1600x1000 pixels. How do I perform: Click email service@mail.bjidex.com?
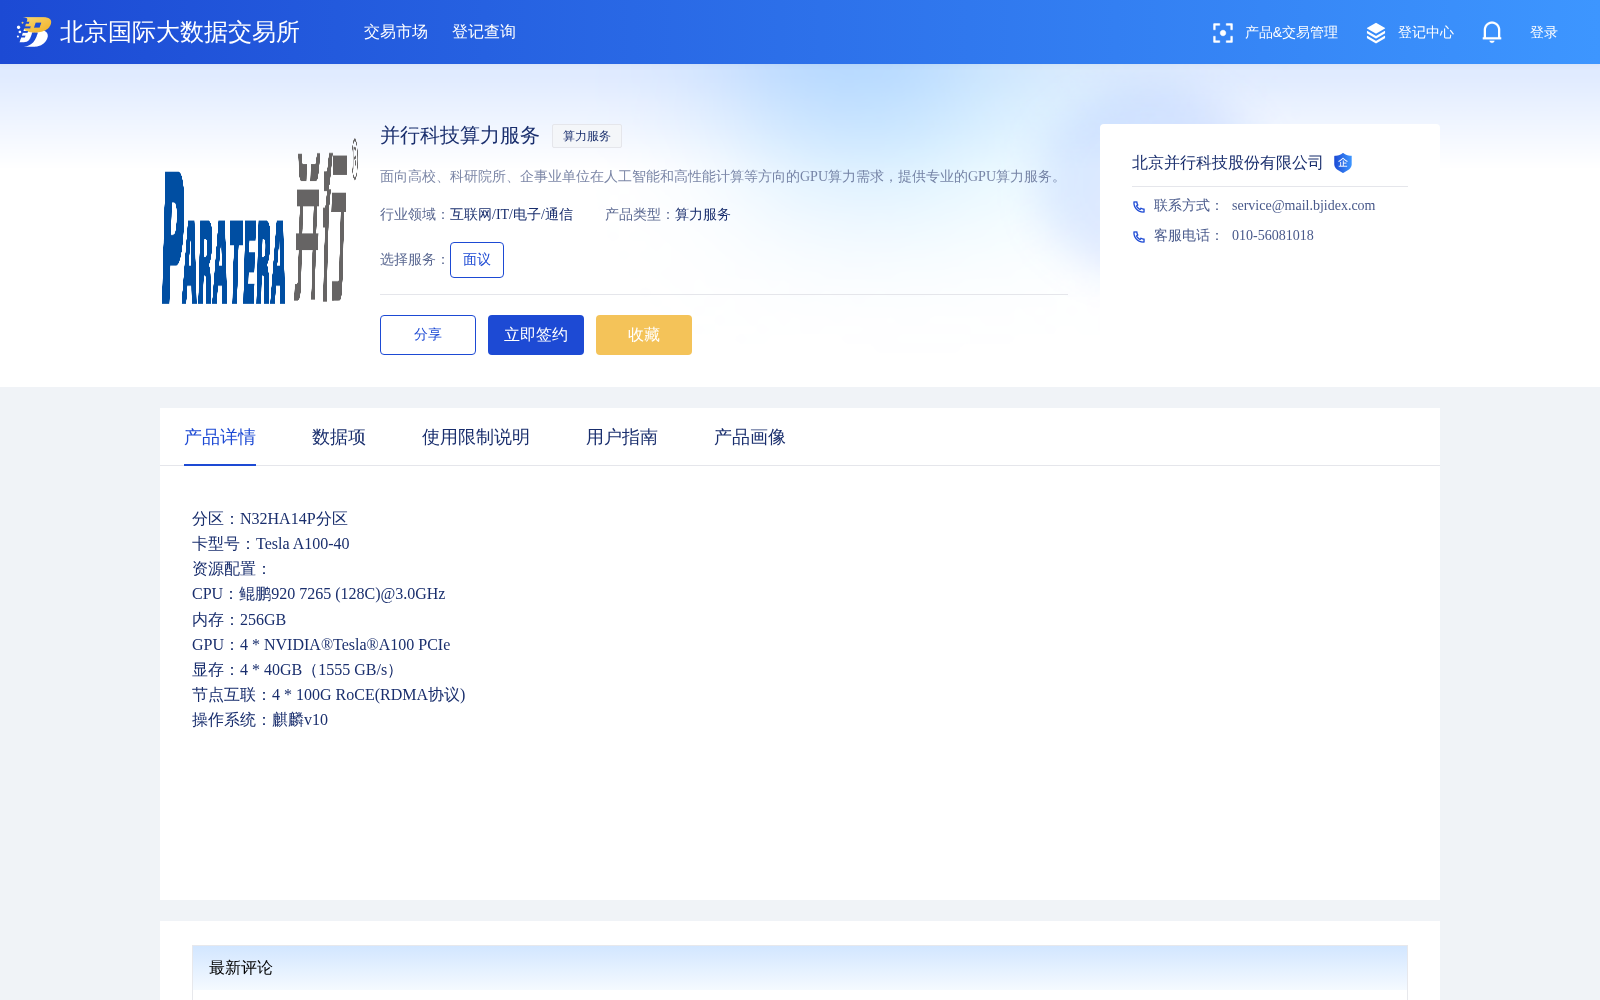point(1304,205)
